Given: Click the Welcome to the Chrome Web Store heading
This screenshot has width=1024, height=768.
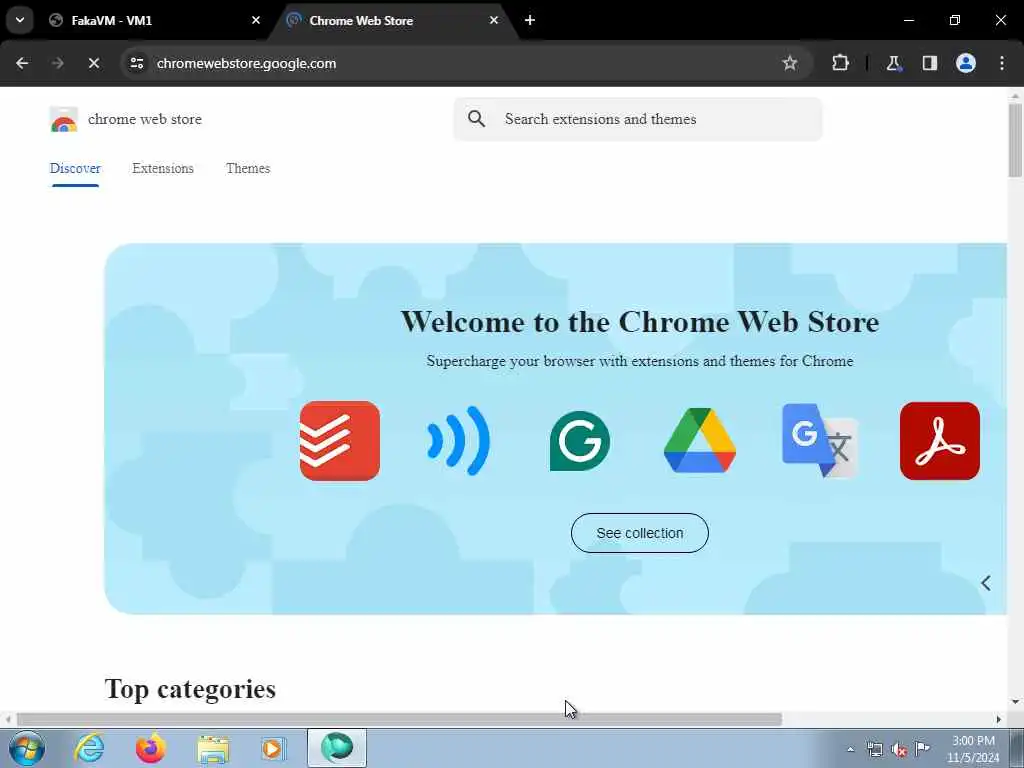Looking at the screenshot, I should tap(639, 321).
